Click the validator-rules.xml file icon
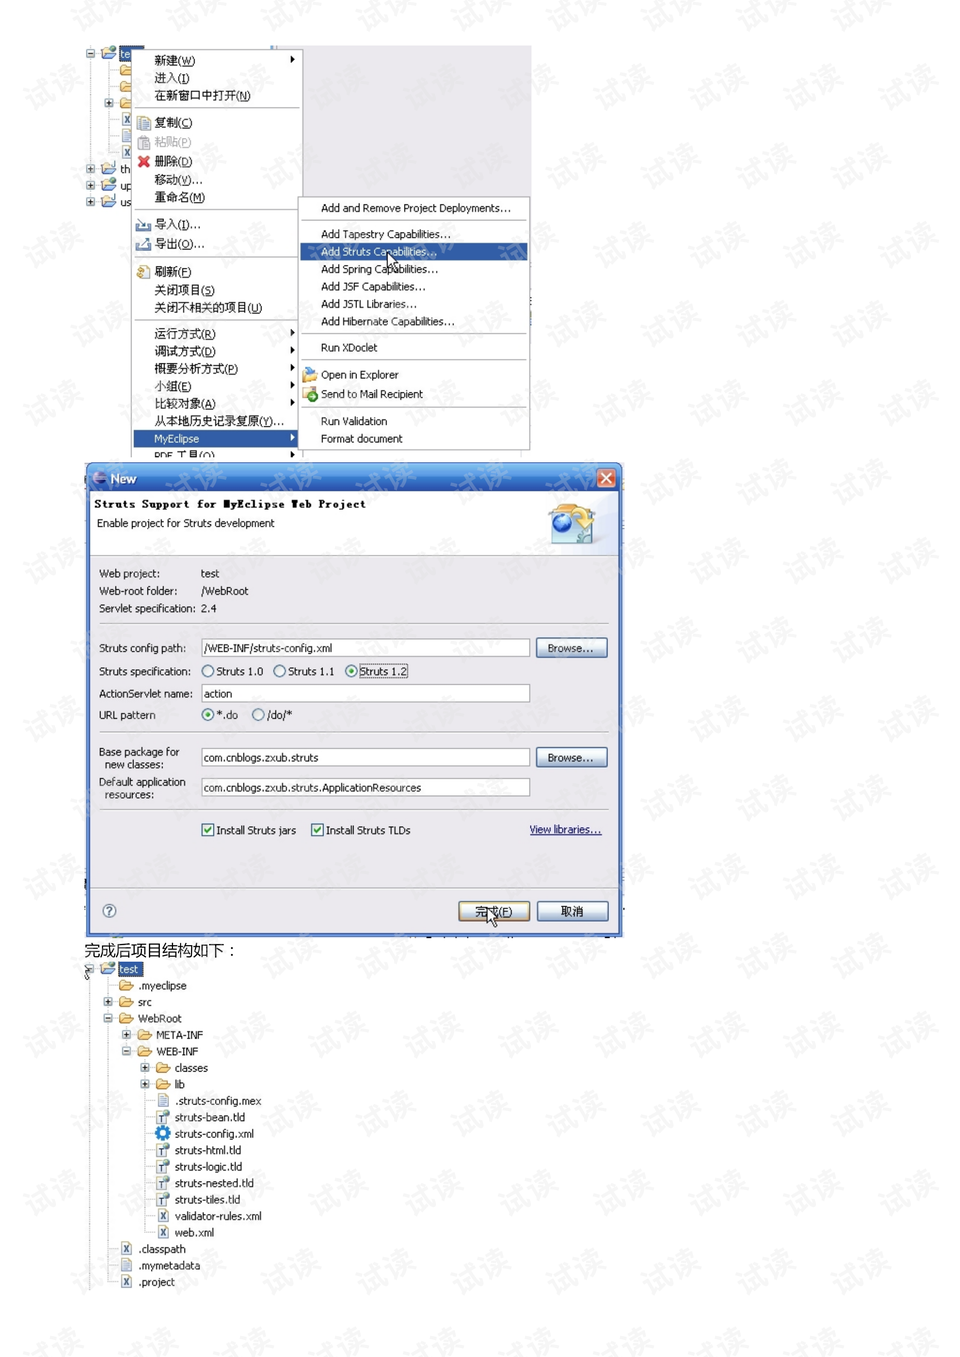This screenshot has width=960, height=1357. point(163,1216)
